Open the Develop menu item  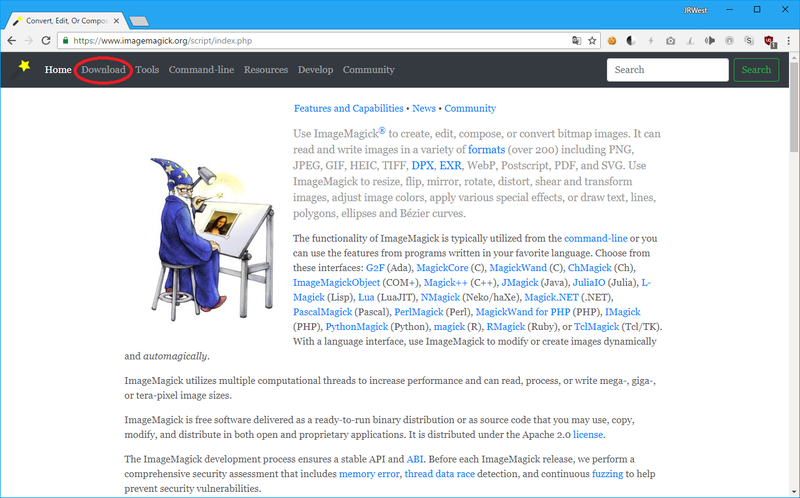pos(315,70)
